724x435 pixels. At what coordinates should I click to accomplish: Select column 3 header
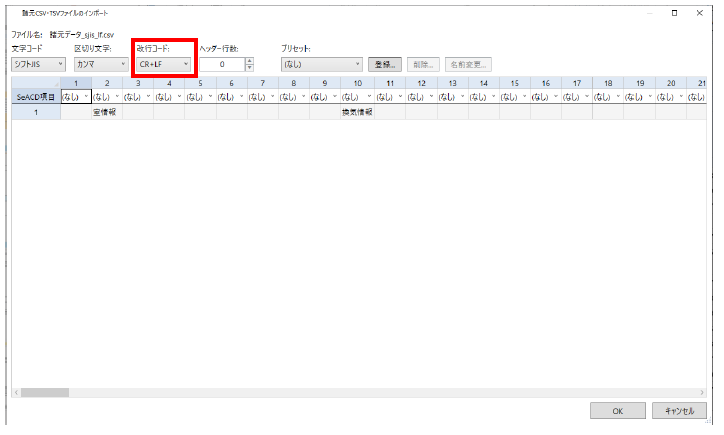138,83
